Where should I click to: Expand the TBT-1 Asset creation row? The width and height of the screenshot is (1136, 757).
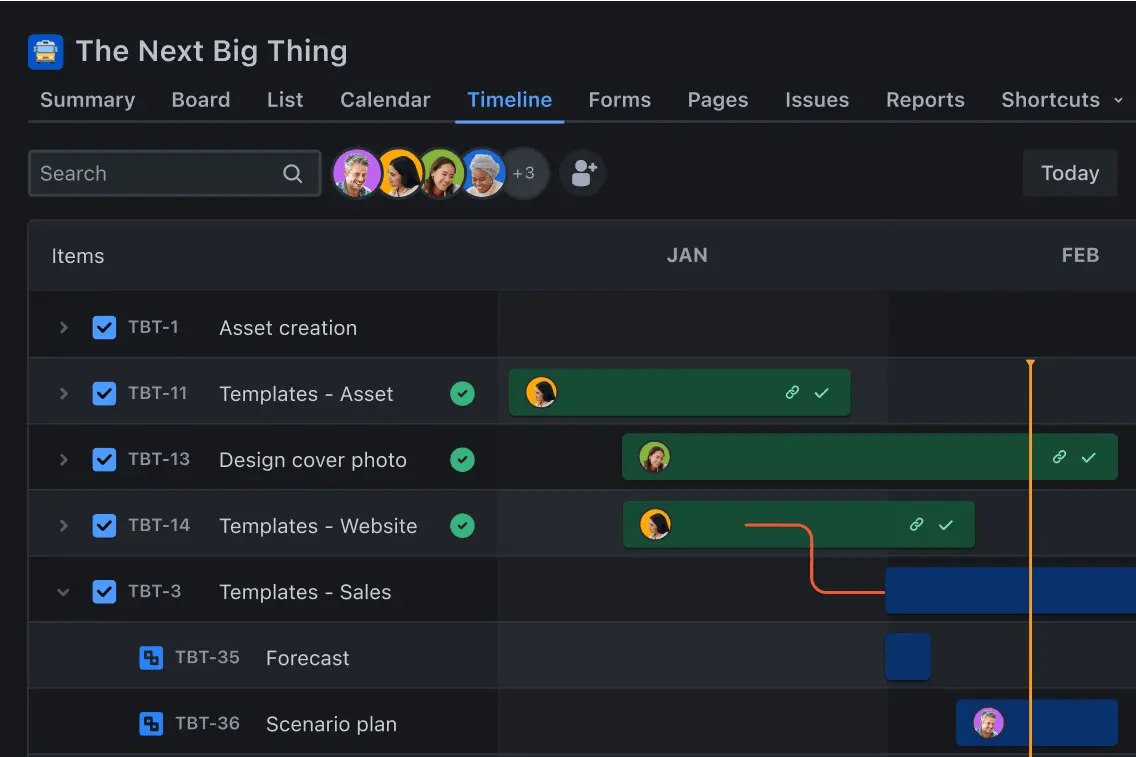pos(63,327)
